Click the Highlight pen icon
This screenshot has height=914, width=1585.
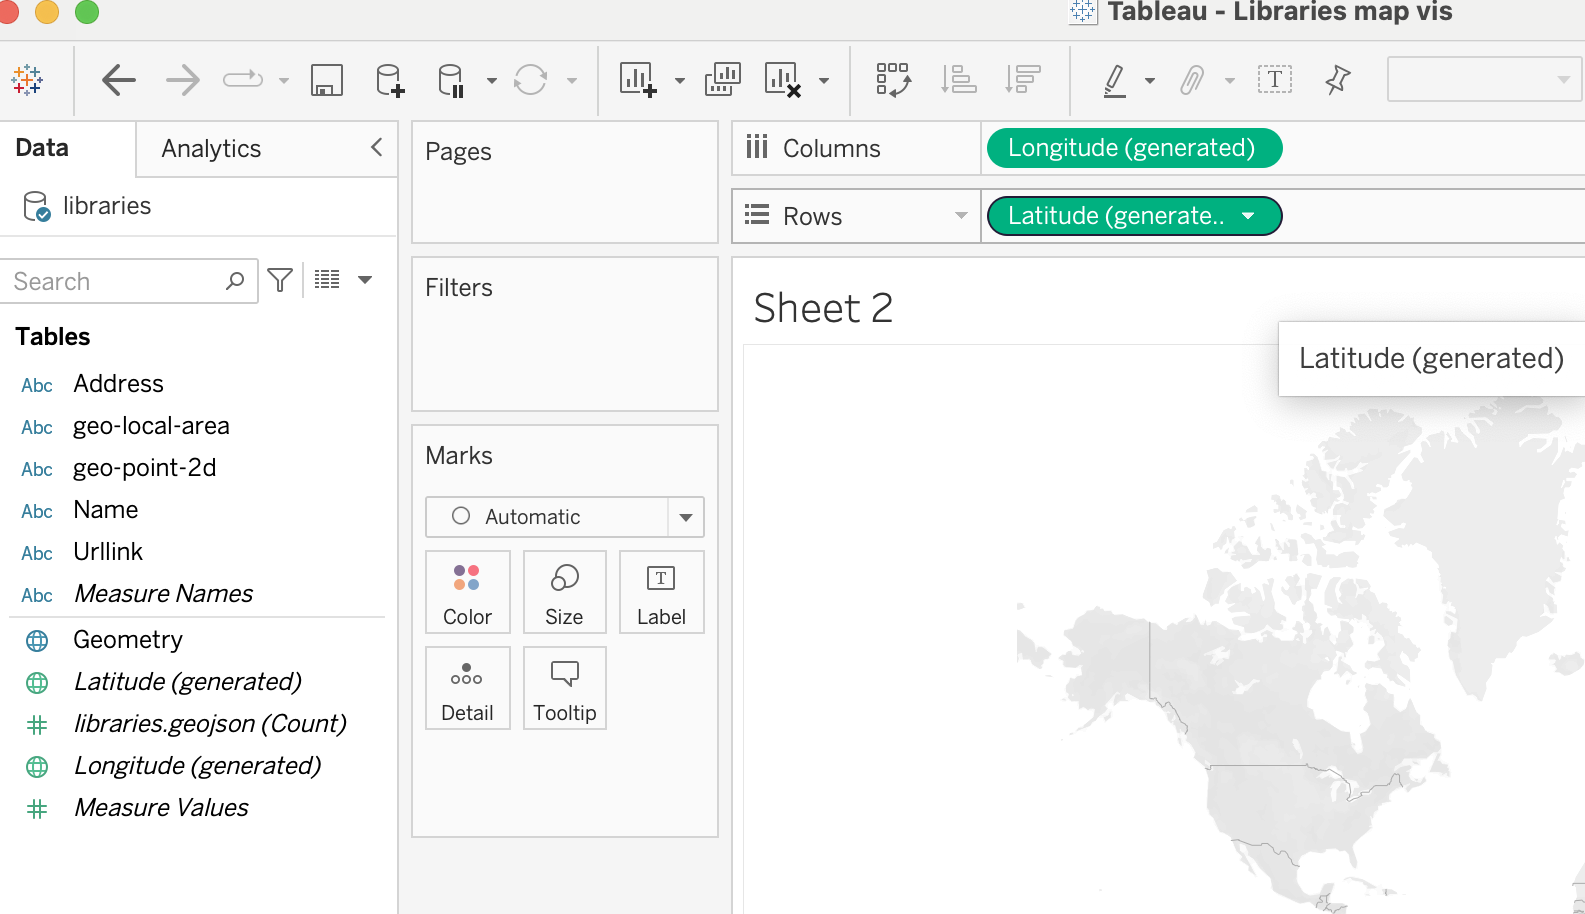tap(1115, 80)
